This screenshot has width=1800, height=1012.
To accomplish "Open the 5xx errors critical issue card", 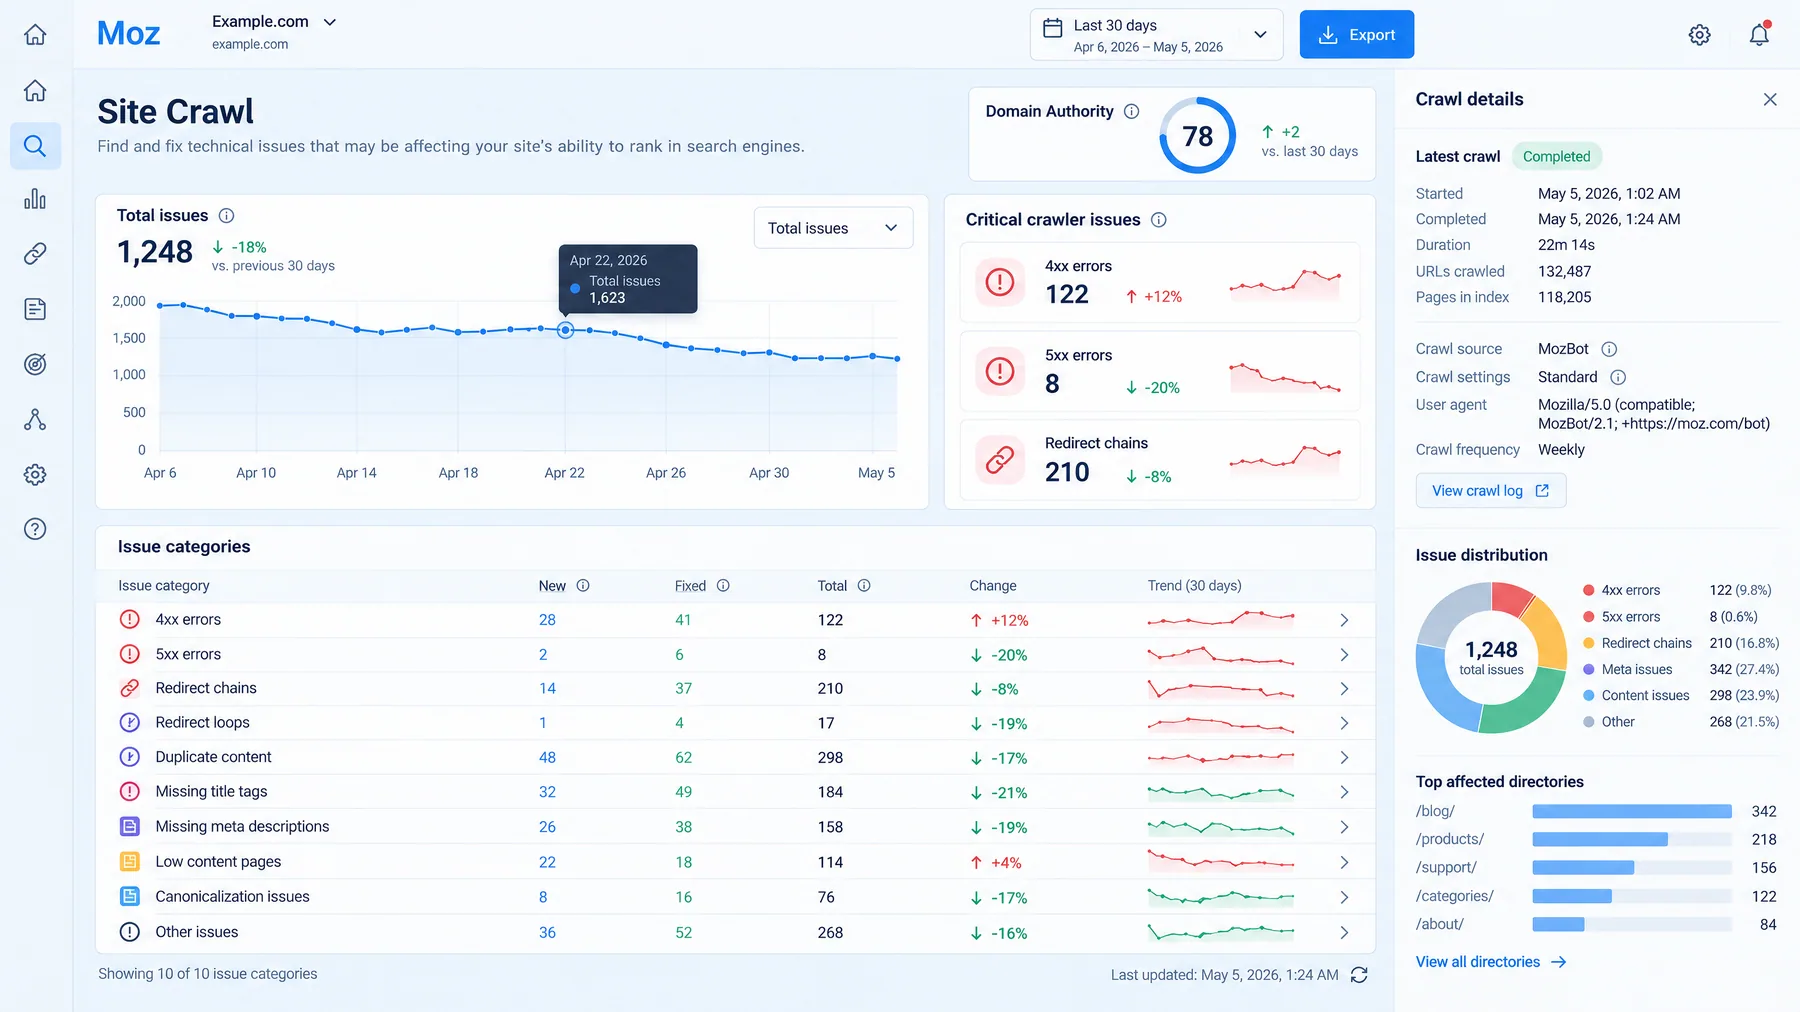I will click(1160, 371).
